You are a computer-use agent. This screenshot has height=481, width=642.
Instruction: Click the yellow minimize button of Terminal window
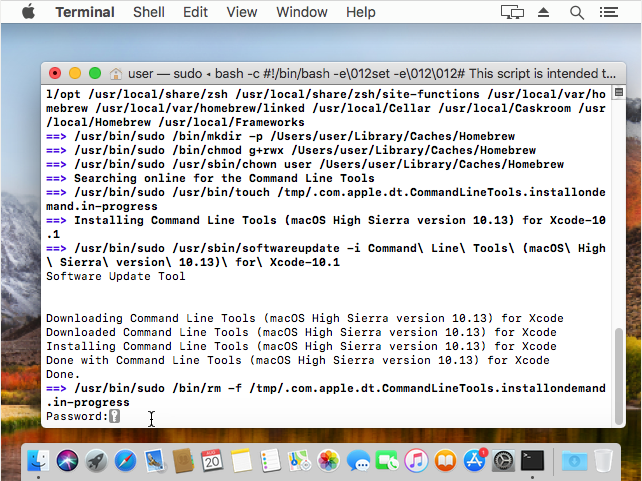tap(75, 73)
